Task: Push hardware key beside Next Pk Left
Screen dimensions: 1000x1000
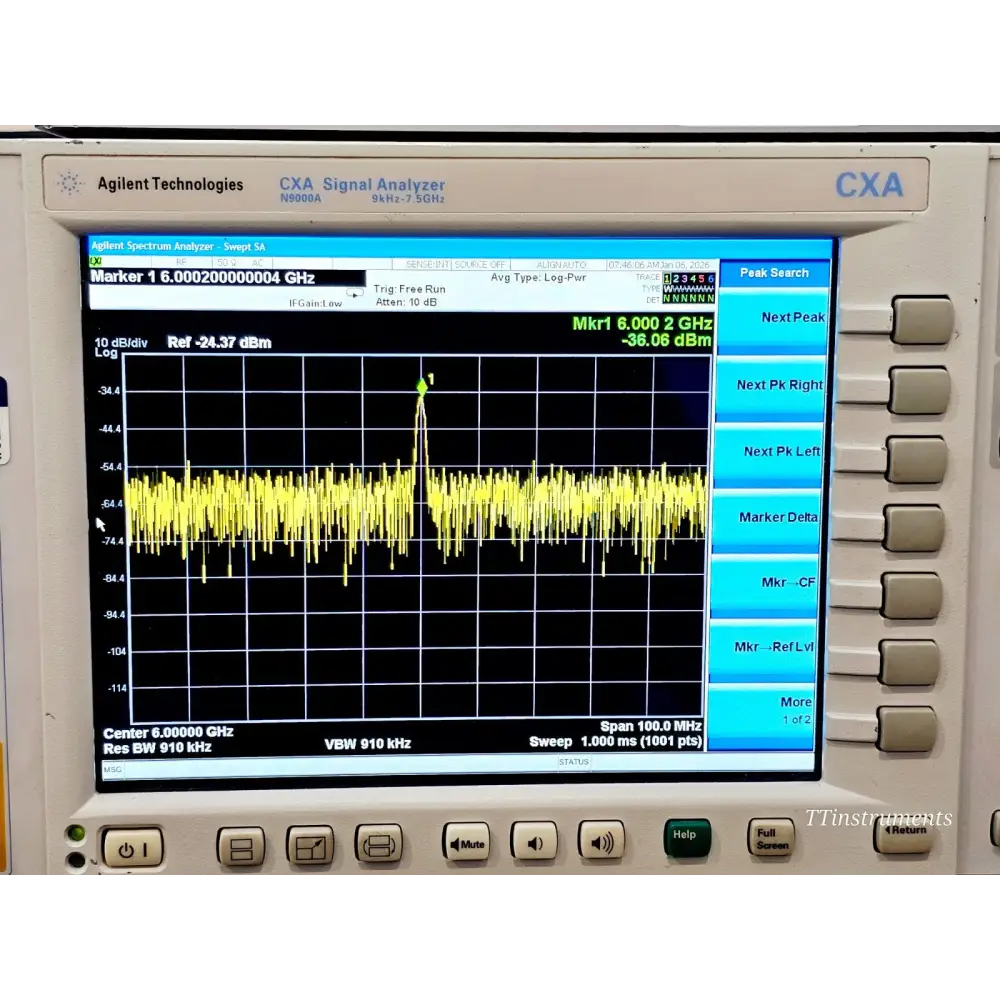Action: (x=916, y=459)
